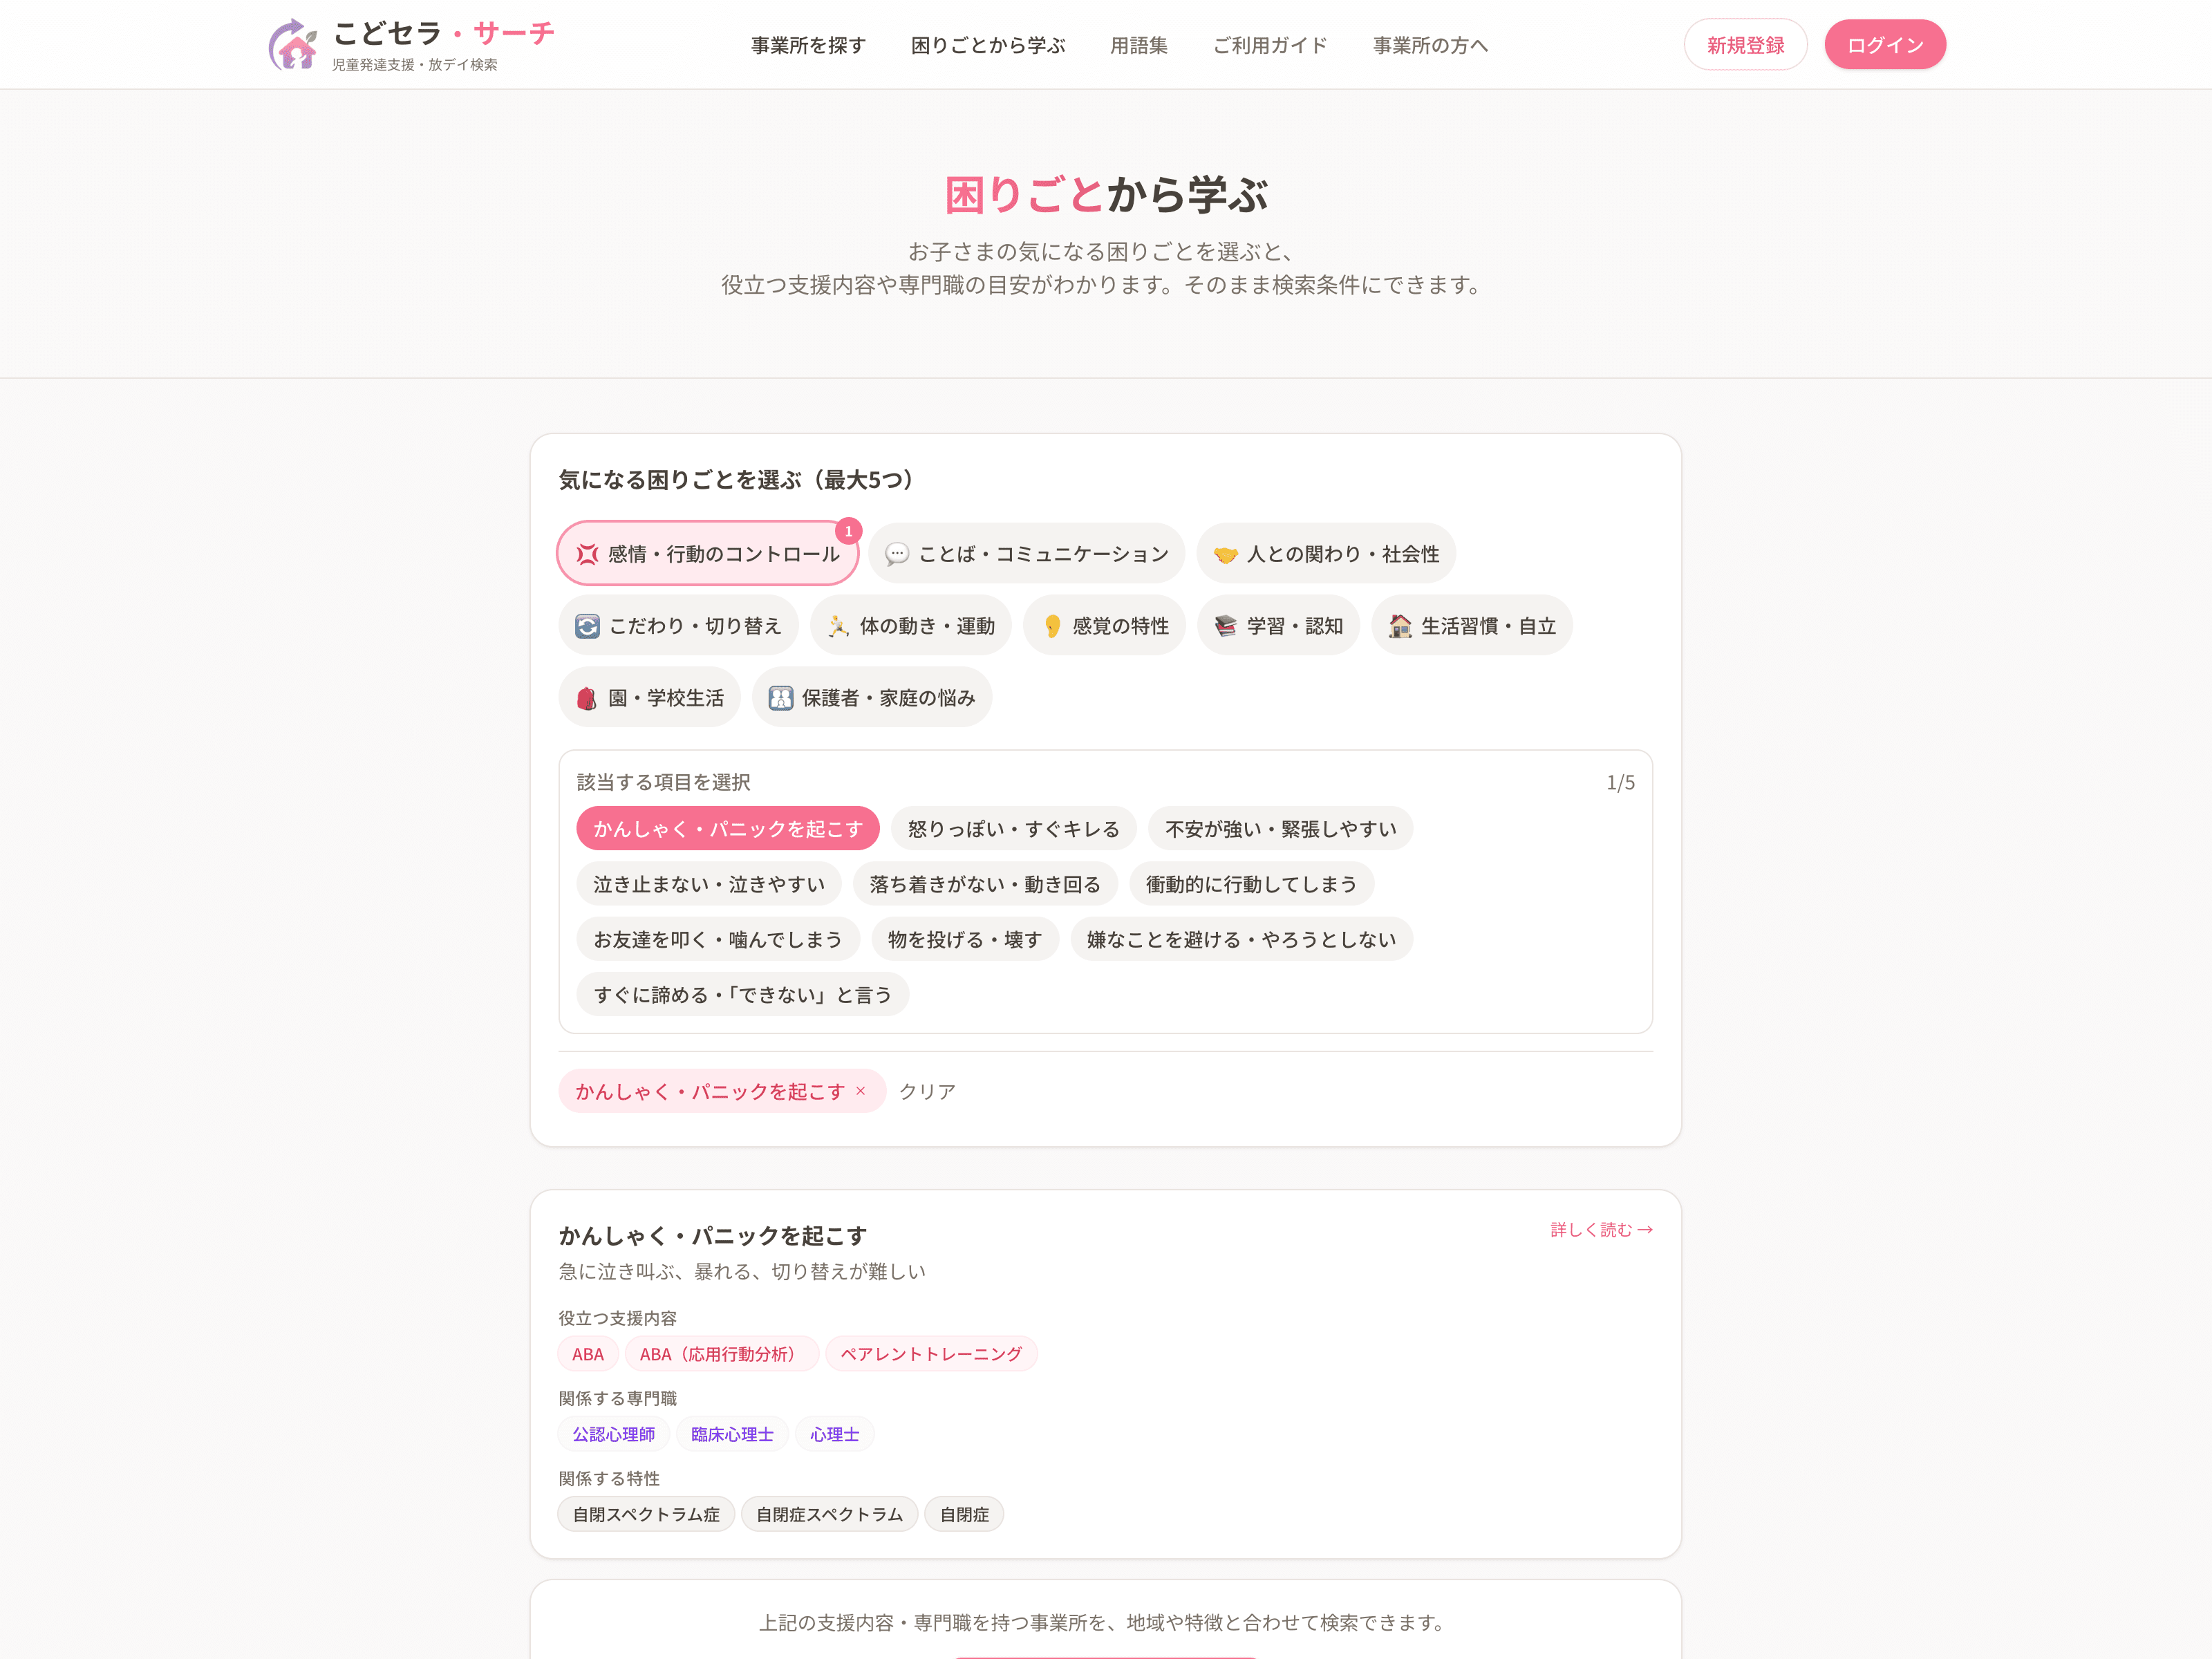The width and height of the screenshot is (2212, 1659).
Task: Click the running figure icon for 体の動き・運動
Action: 838,626
